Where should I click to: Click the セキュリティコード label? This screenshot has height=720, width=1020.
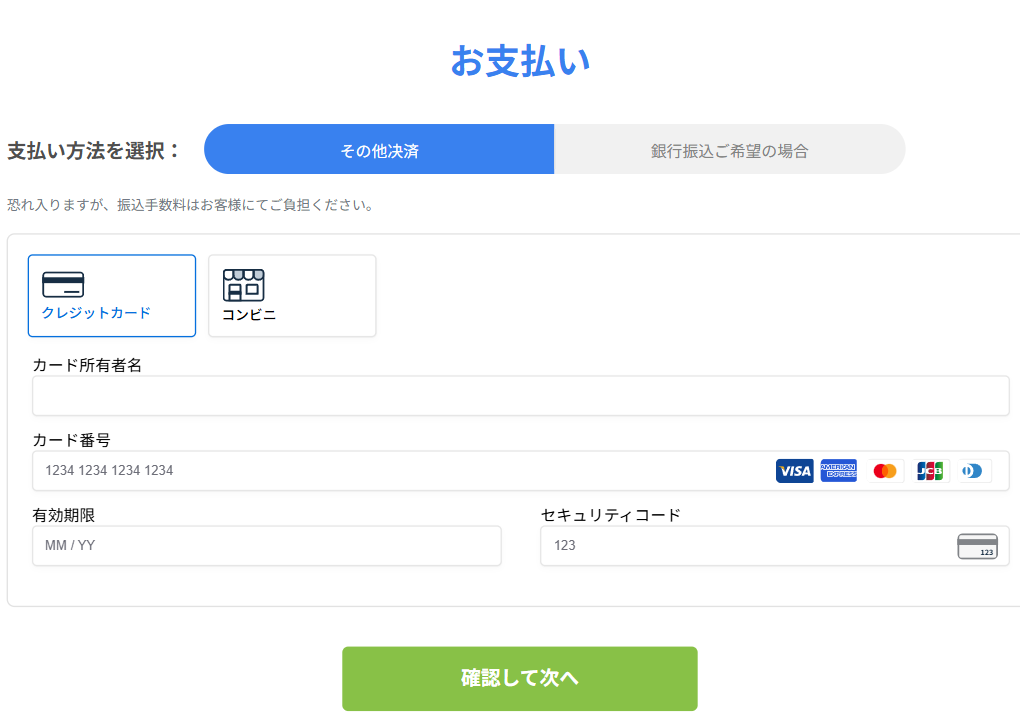[x=610, y=515]
